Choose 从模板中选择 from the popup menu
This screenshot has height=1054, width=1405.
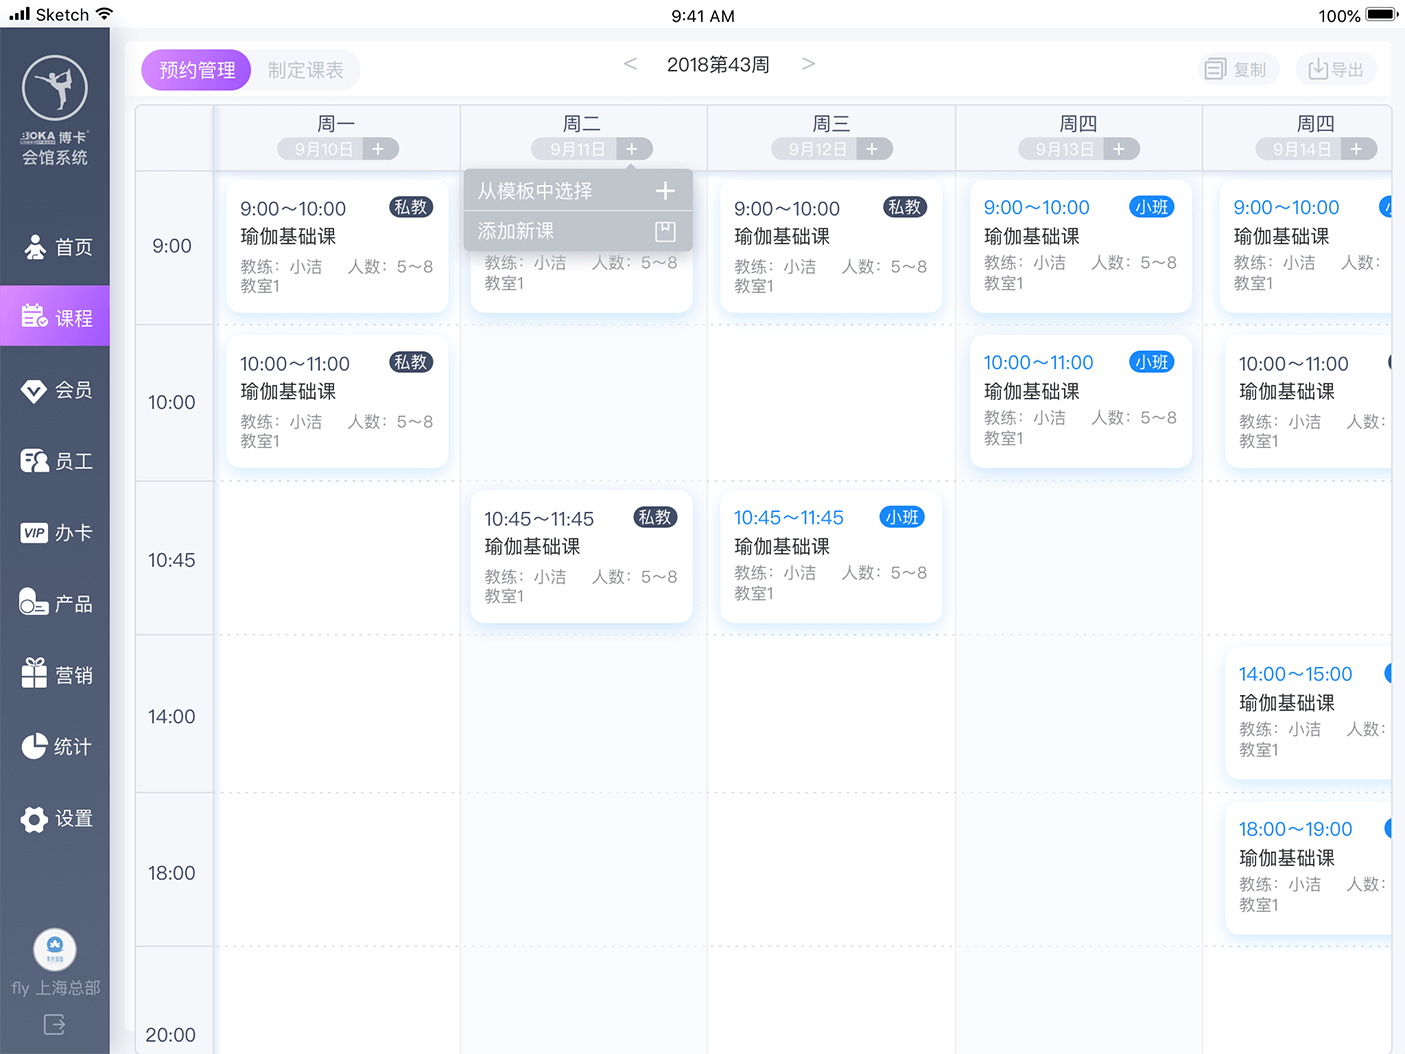pos(577,191)
